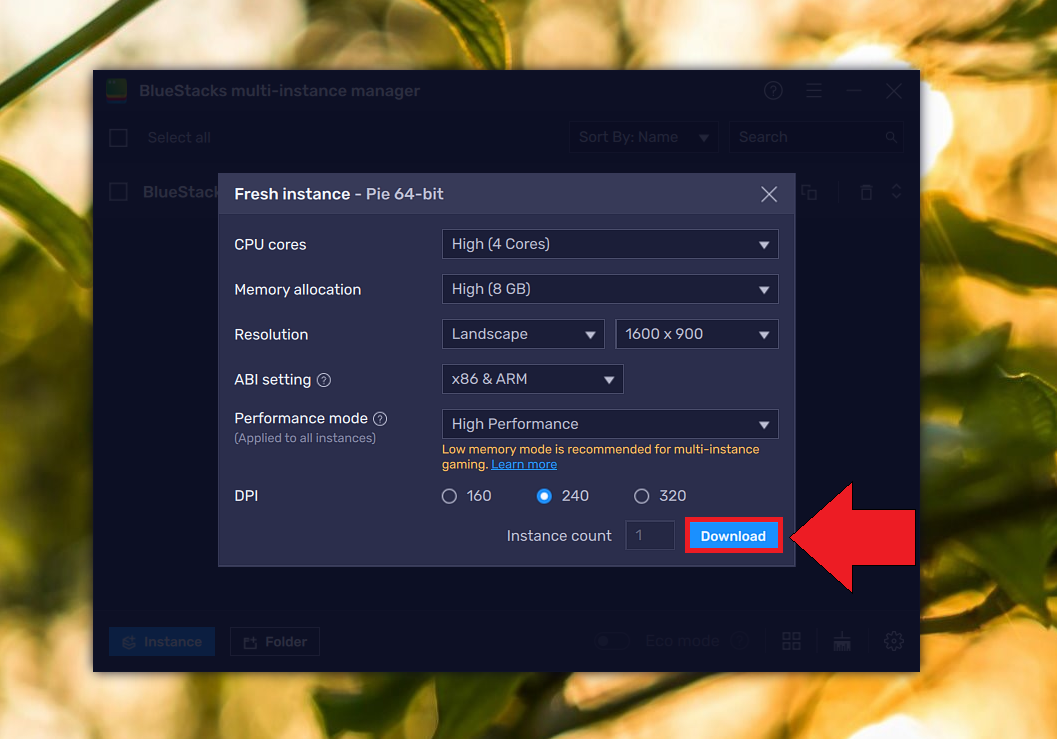This screenshot has width=1057, height=739.
Task: Switch to the Folder tab
Action: (x=274, y=641)
